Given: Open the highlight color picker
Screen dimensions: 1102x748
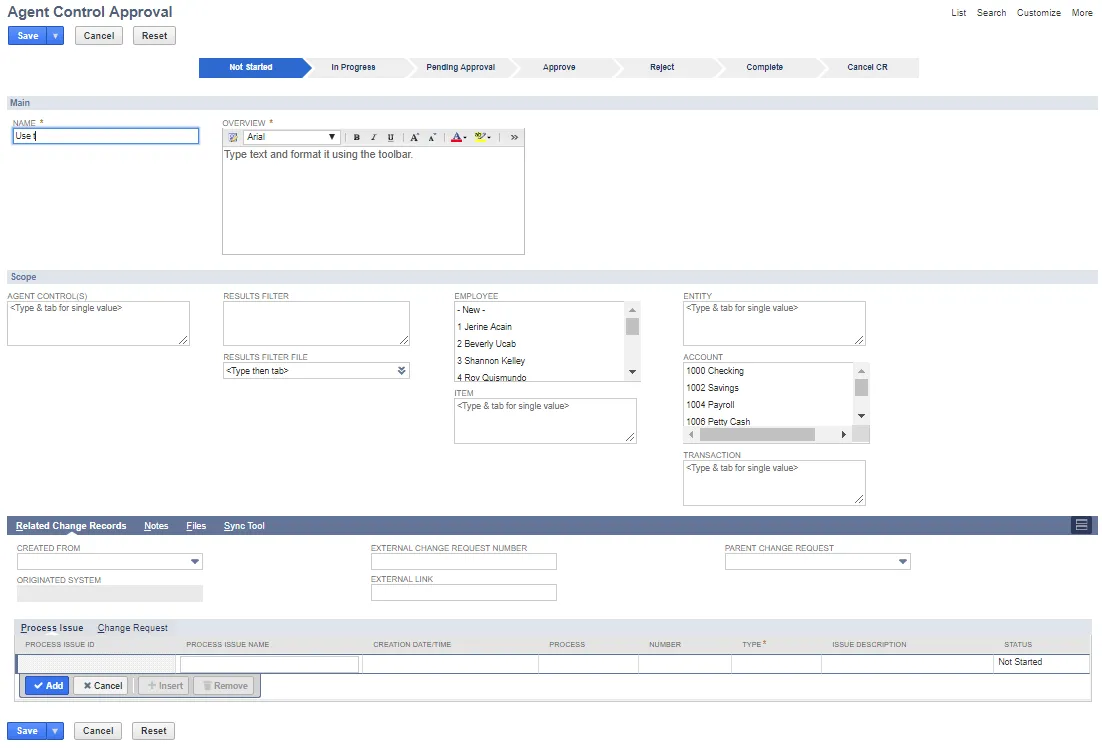Looking at the screenshot, I should pyautogui.click(x=482, y=137).
